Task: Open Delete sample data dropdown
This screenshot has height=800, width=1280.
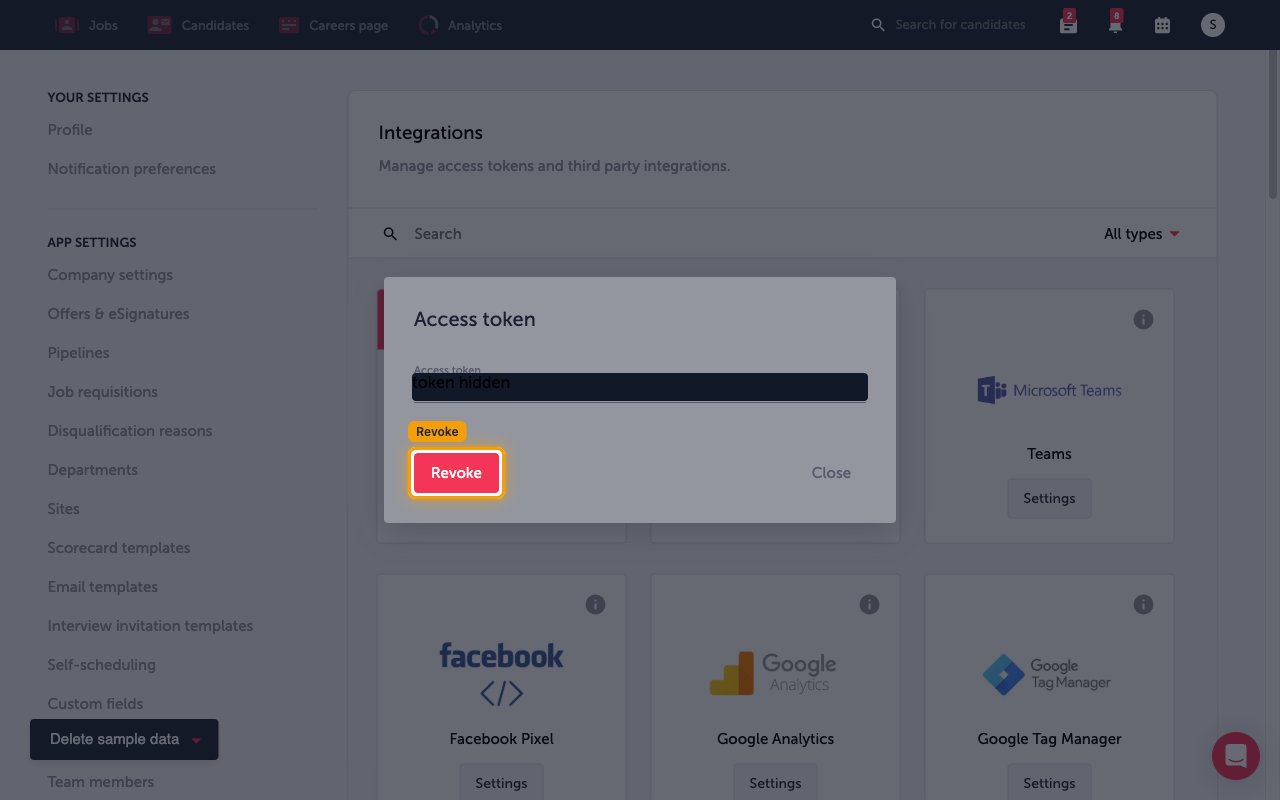Action: point(124,740)
